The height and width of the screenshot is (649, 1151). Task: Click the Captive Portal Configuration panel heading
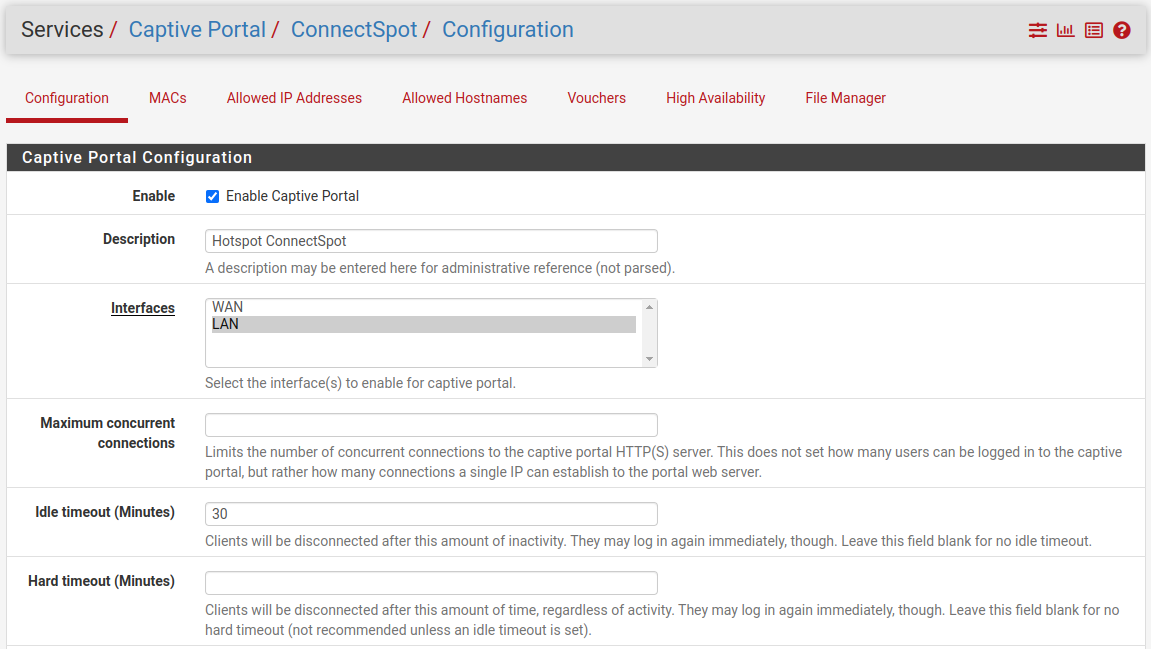pyautogui.click(x=137, y=157)
